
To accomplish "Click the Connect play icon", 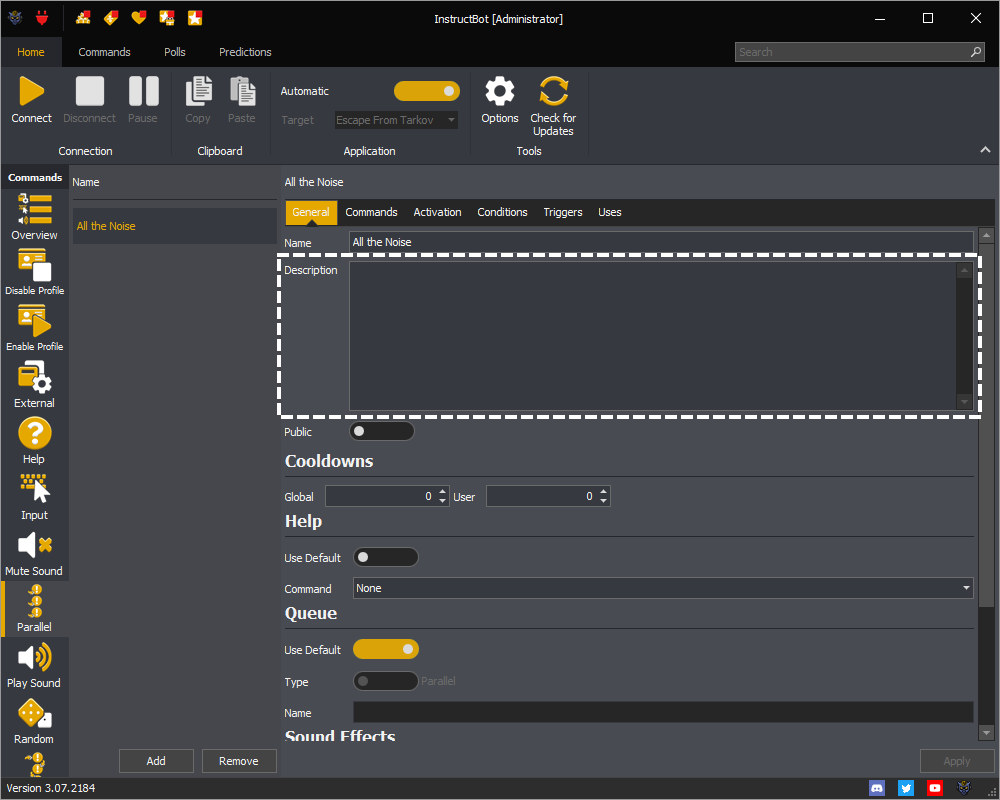I will tap(31, 91).
